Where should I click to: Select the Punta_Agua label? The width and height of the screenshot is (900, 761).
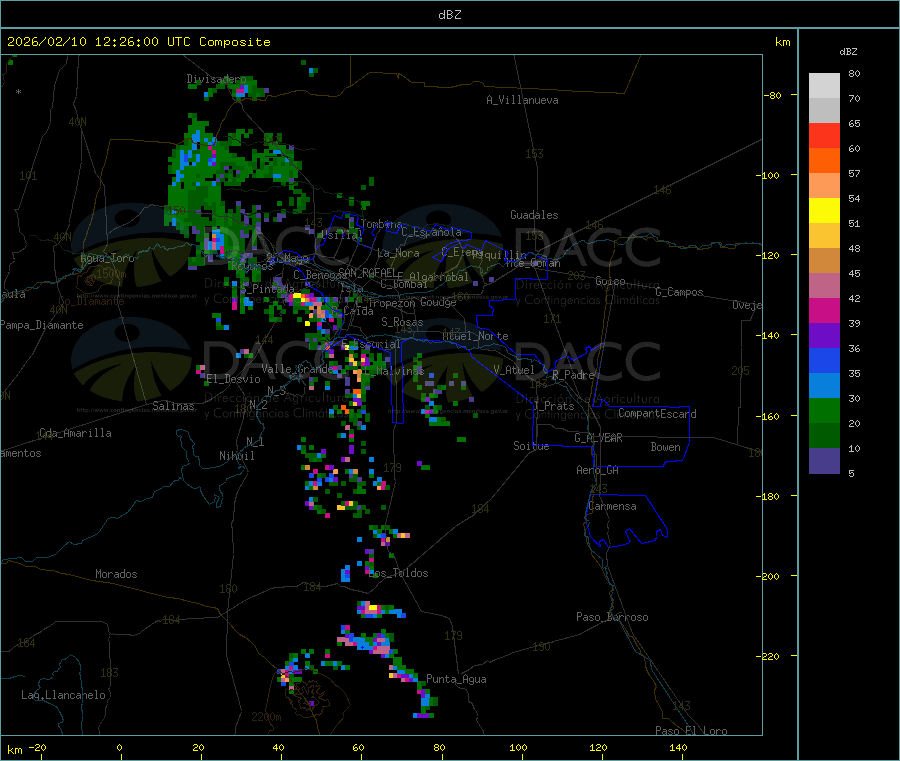[456, 679]
